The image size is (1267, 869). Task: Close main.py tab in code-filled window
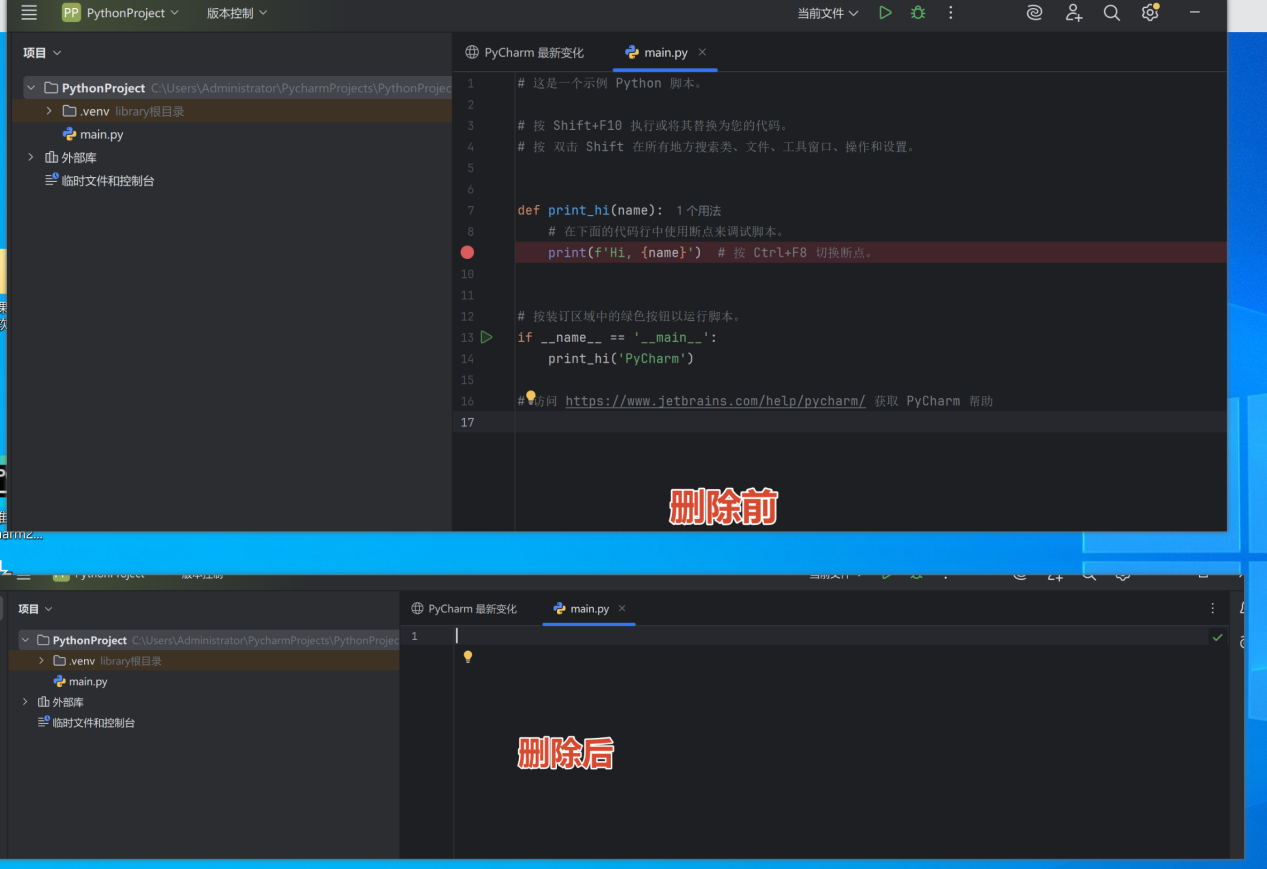pyautogui.click(x=702, y=52)
